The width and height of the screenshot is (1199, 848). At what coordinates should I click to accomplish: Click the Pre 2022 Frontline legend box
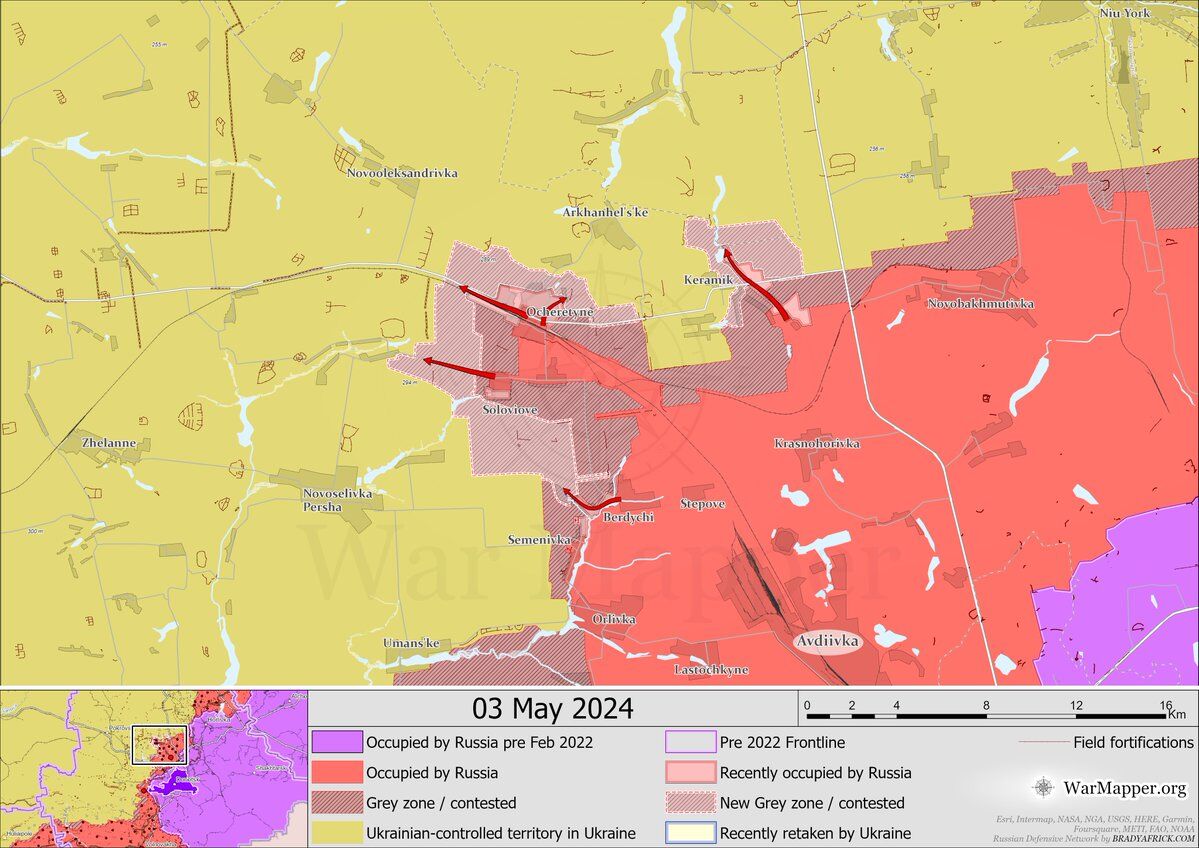tap(690, 743)
